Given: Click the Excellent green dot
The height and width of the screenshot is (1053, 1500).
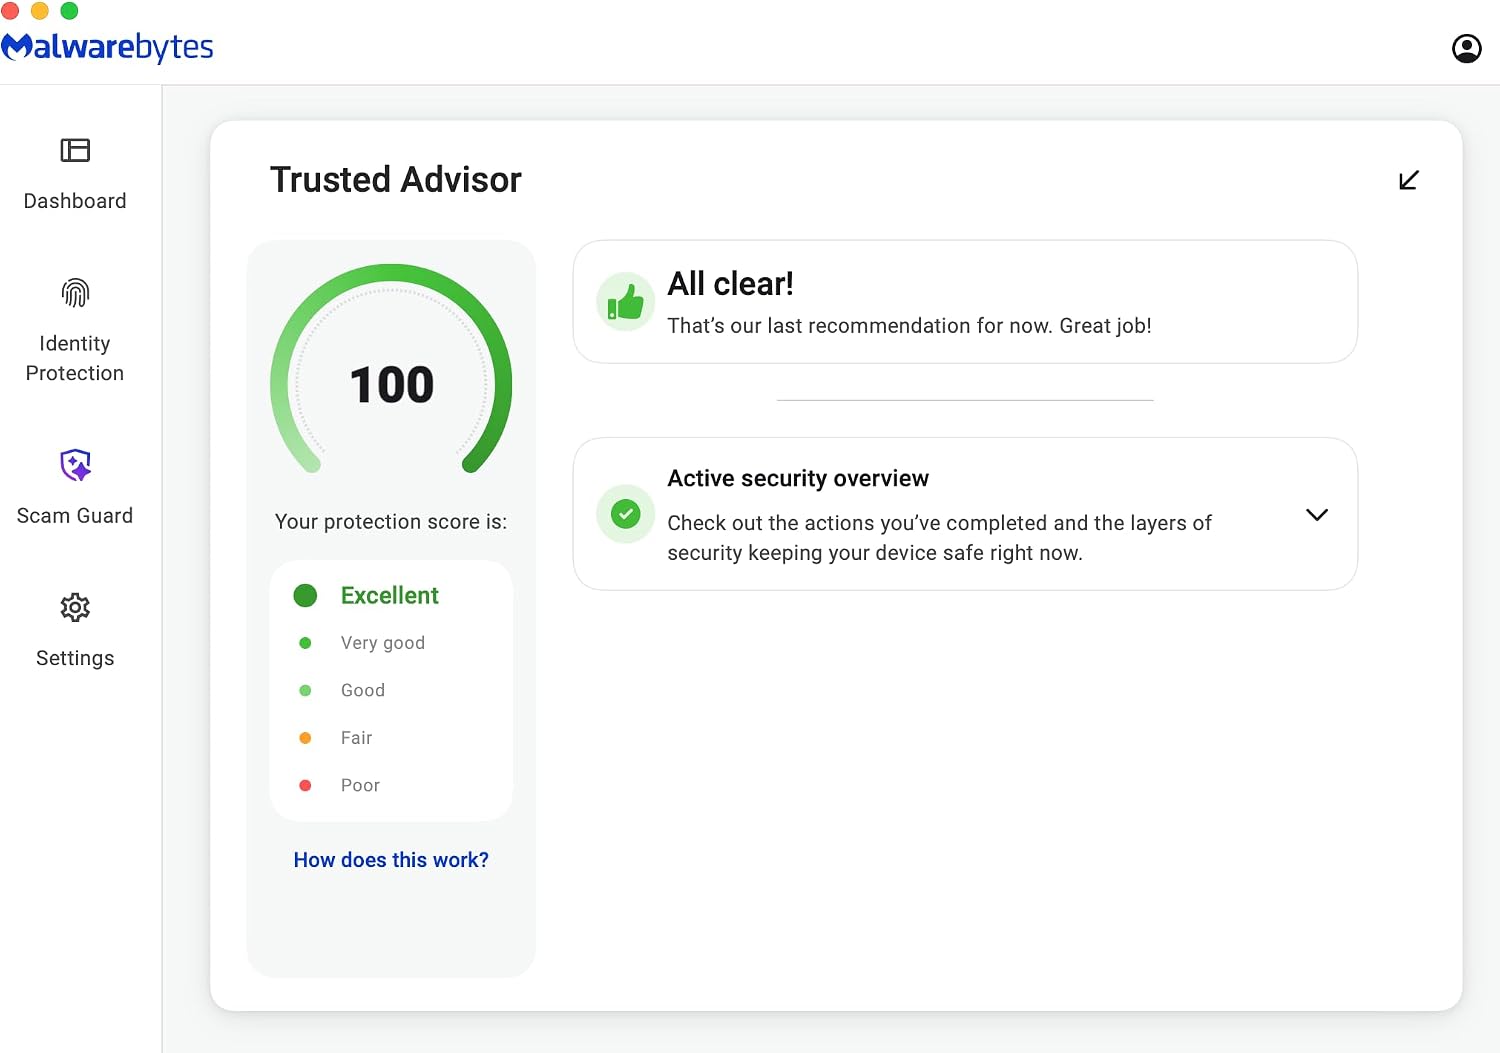Looking at the screenshot, I should 305,596.
